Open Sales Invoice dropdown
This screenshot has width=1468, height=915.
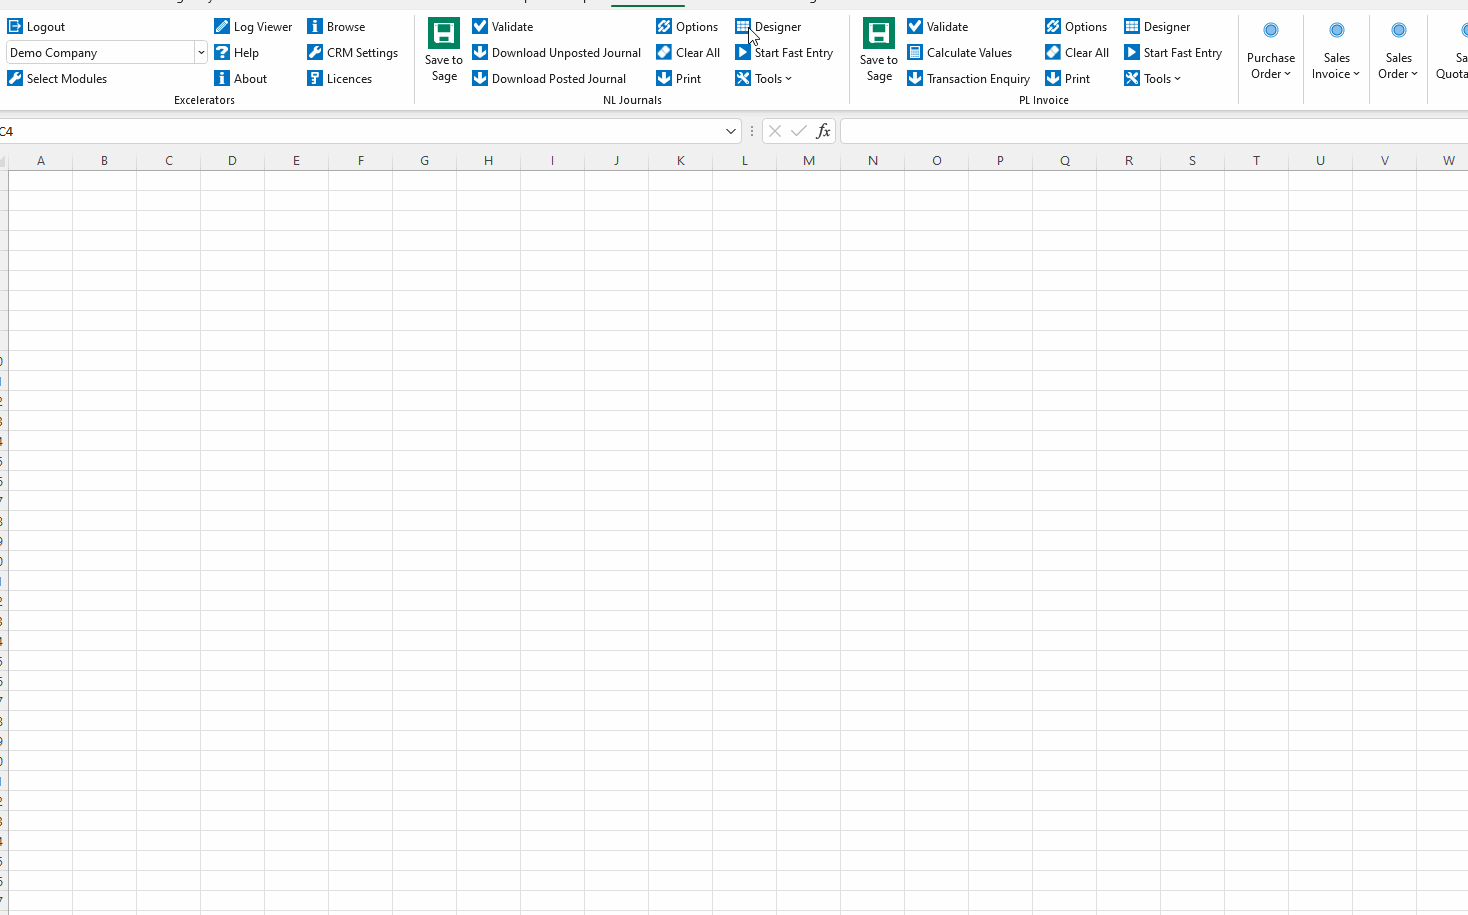point(1336,51)
